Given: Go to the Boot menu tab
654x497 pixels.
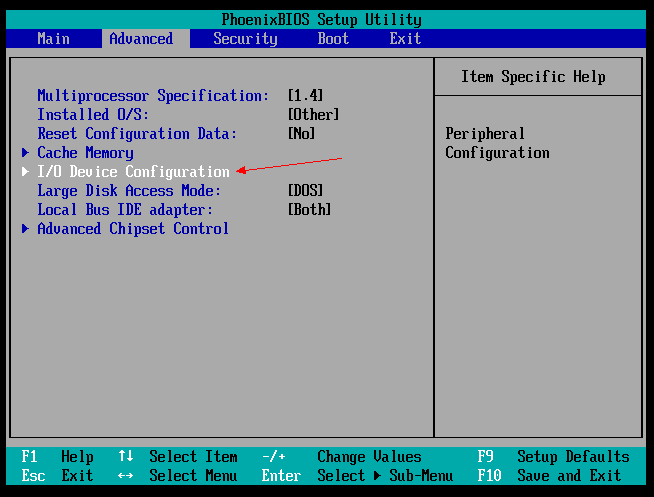Looking at the screenshot, I should [x=333, y=39].
